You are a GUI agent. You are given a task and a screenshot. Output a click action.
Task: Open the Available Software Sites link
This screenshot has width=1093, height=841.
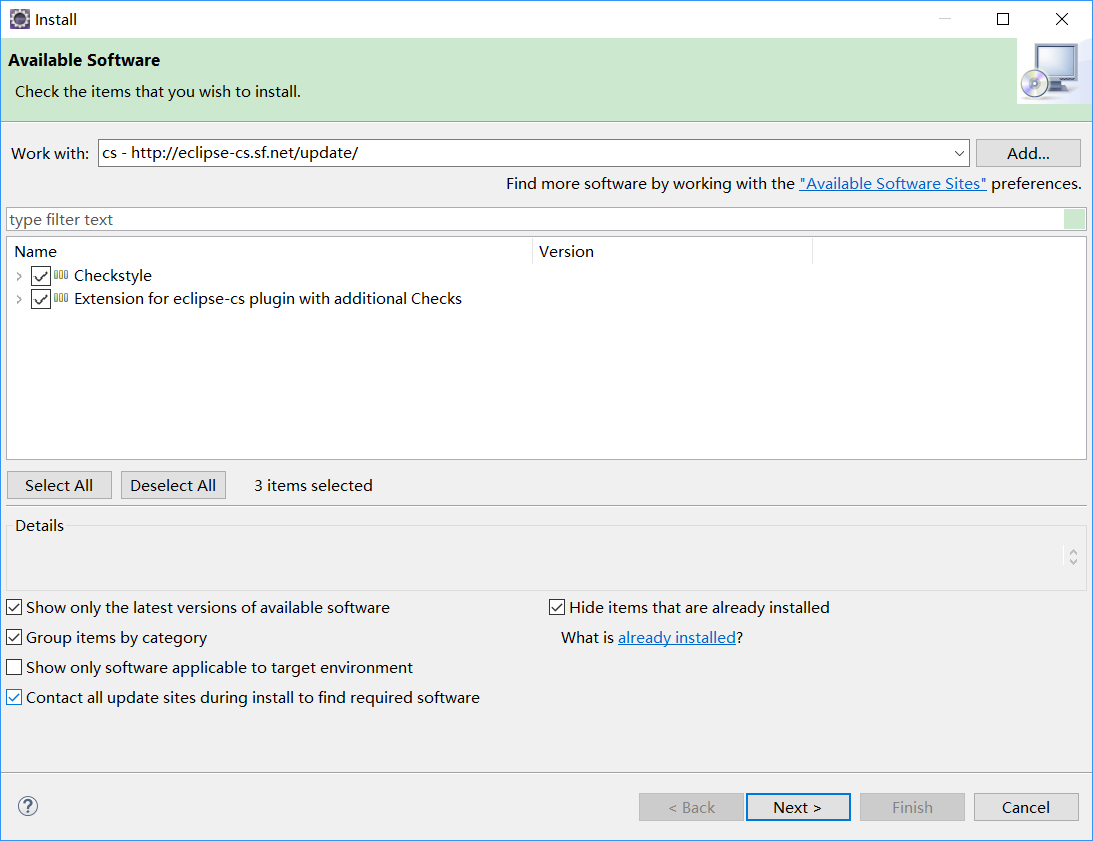[x=892, y=183]
